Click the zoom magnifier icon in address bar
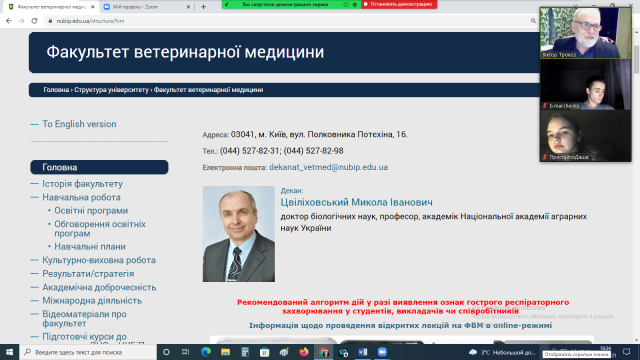The image size is (640, 360). point(533,21)
